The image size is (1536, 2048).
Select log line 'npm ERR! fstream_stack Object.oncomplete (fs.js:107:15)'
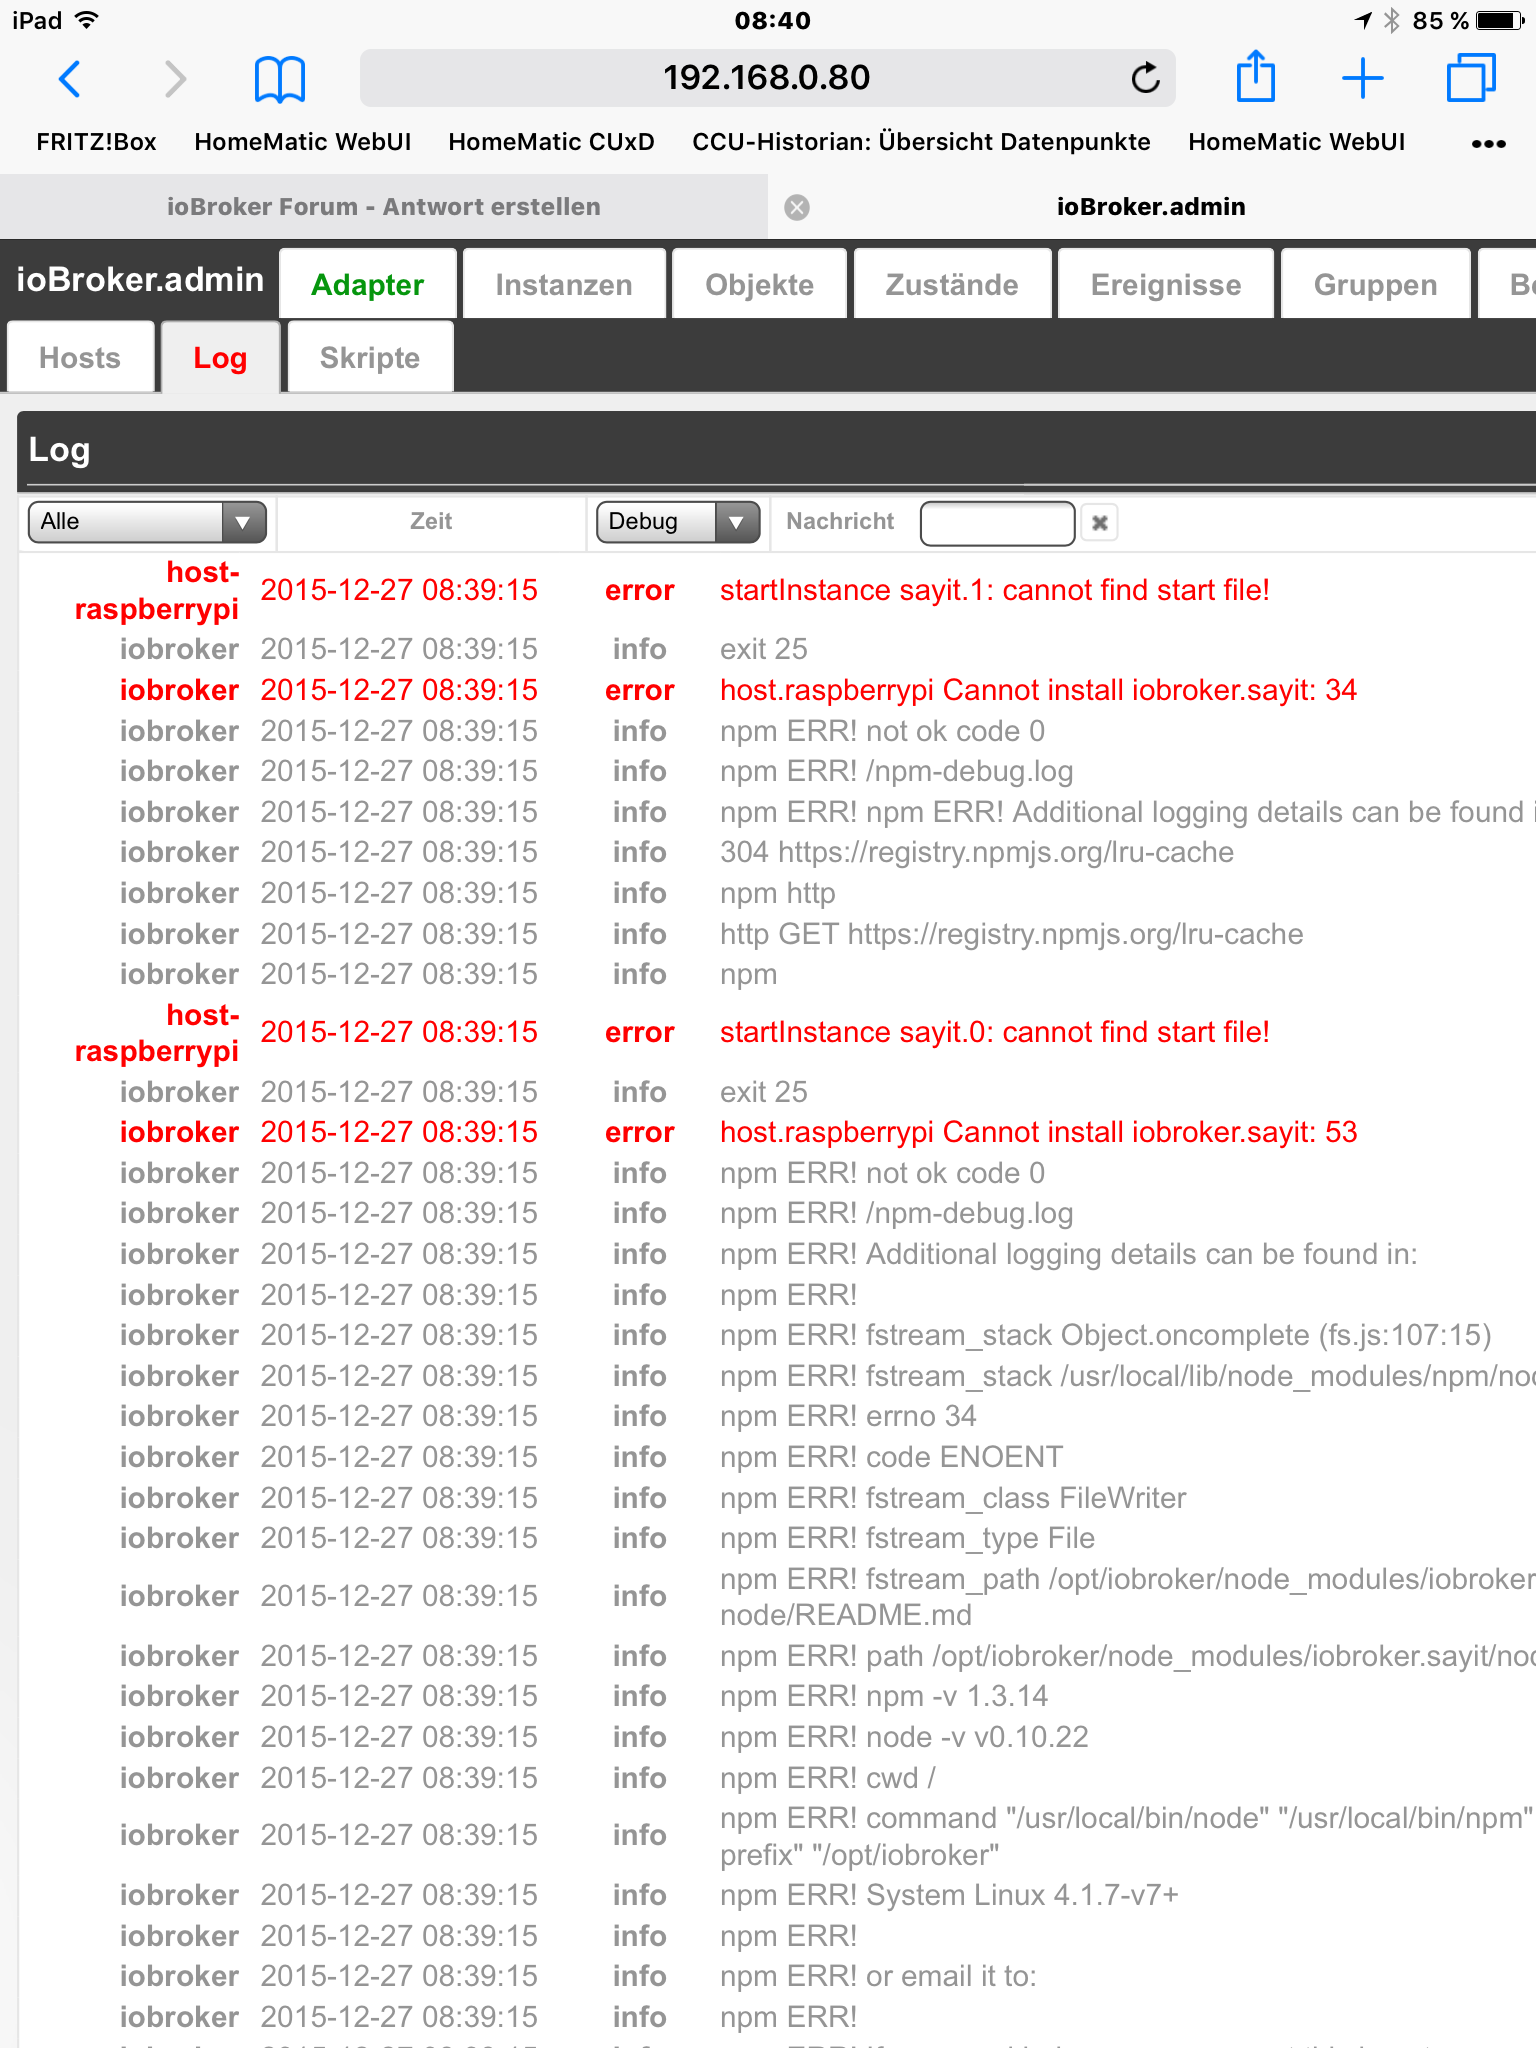1105,1335
